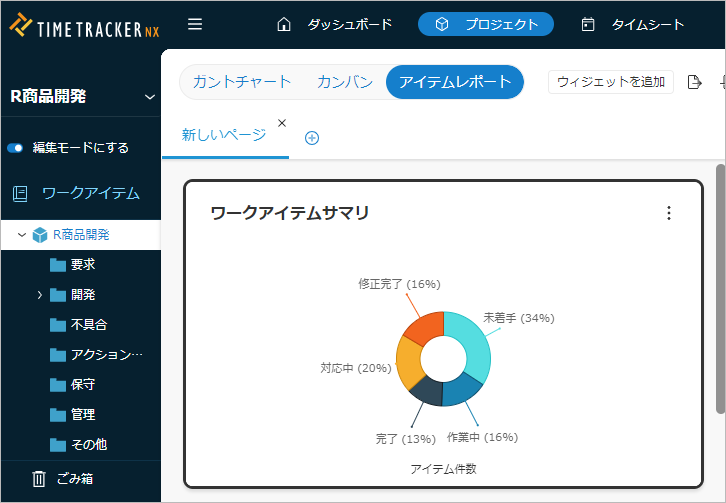Open the タイムシート page
Viewport: 726px width, 503px height.
[x=634, y=24]
